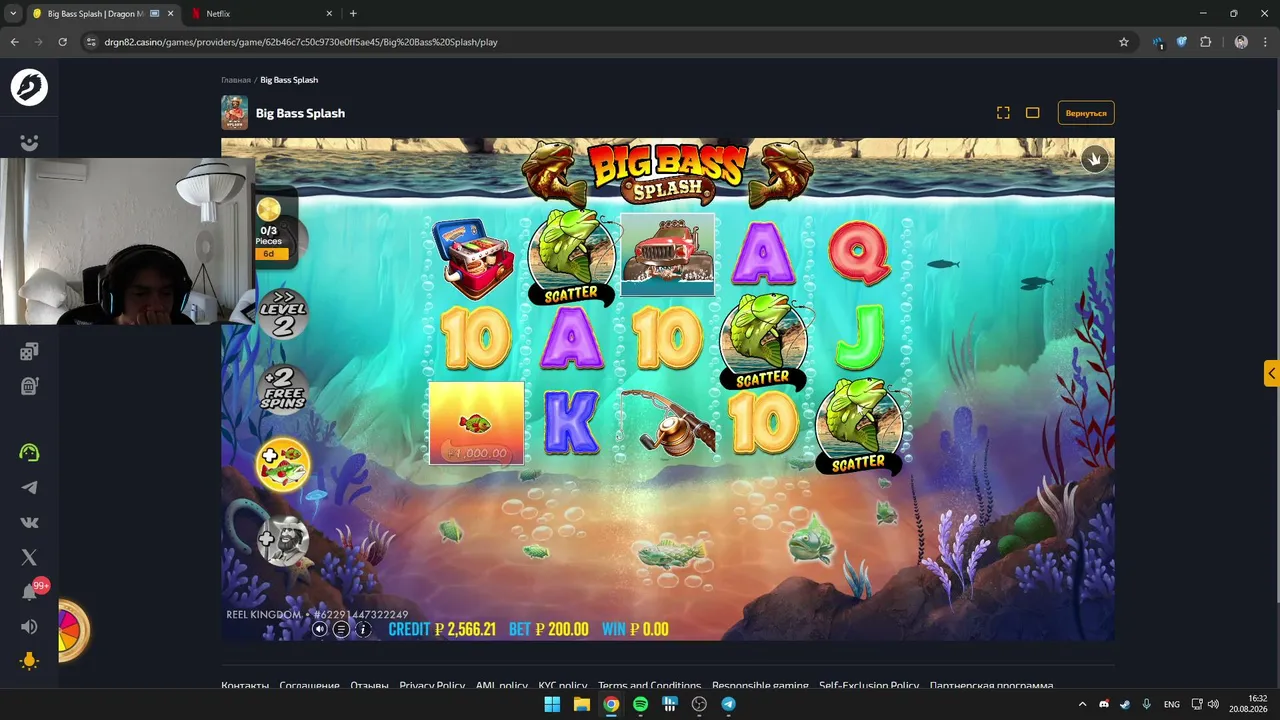Mute the game sound in the slot

[320, 629]
